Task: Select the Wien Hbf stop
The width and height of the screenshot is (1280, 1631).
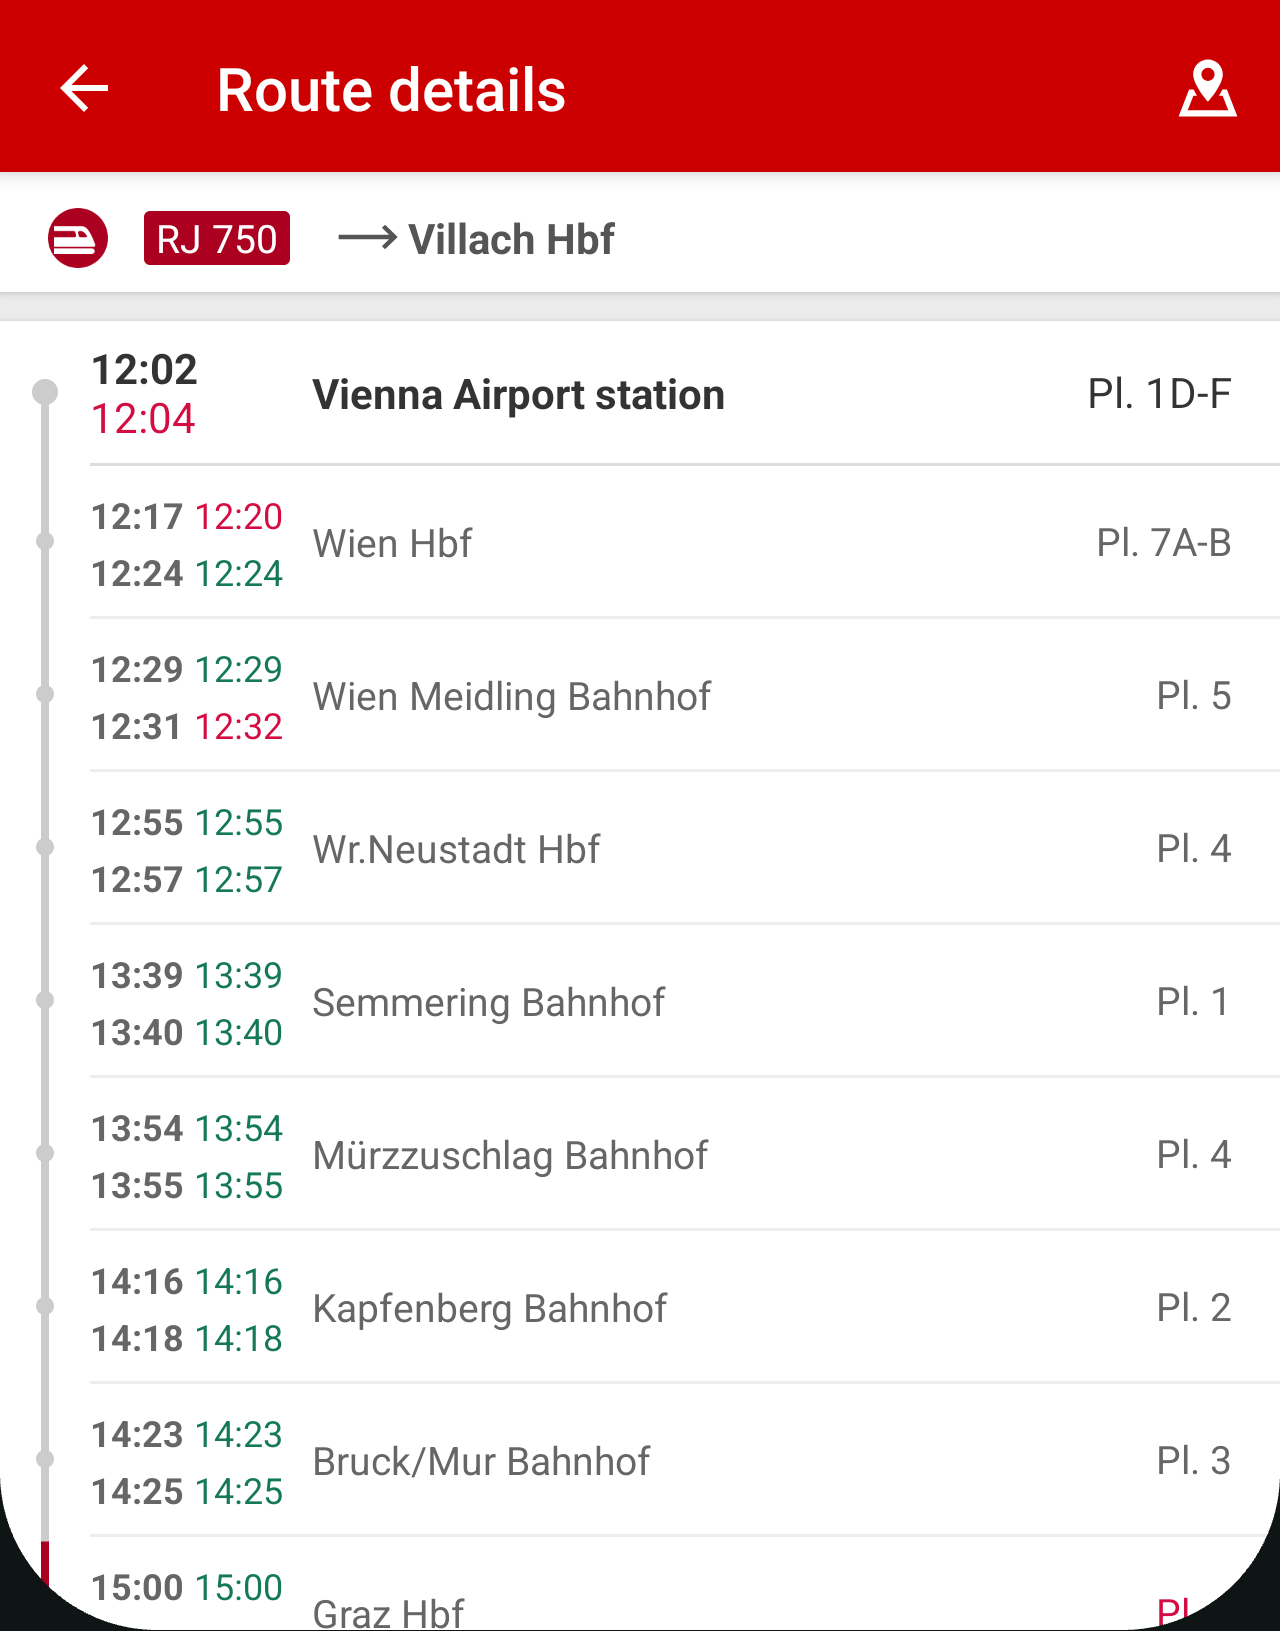Action: click(392, 544)
